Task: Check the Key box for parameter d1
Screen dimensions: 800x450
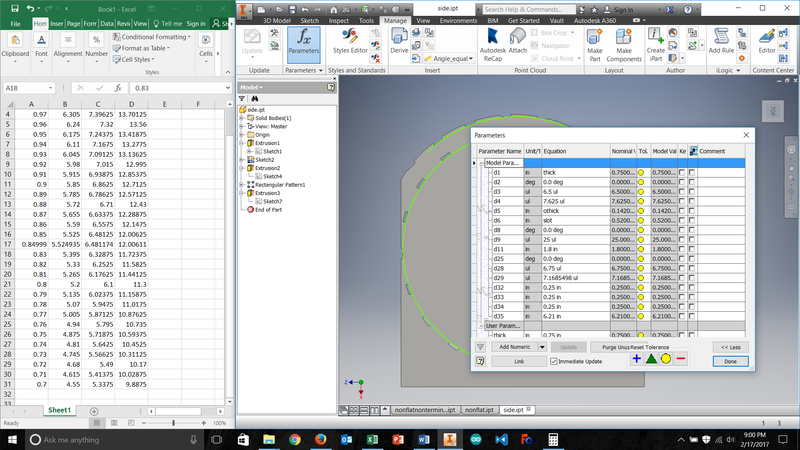Action: [x=682, y=172]
